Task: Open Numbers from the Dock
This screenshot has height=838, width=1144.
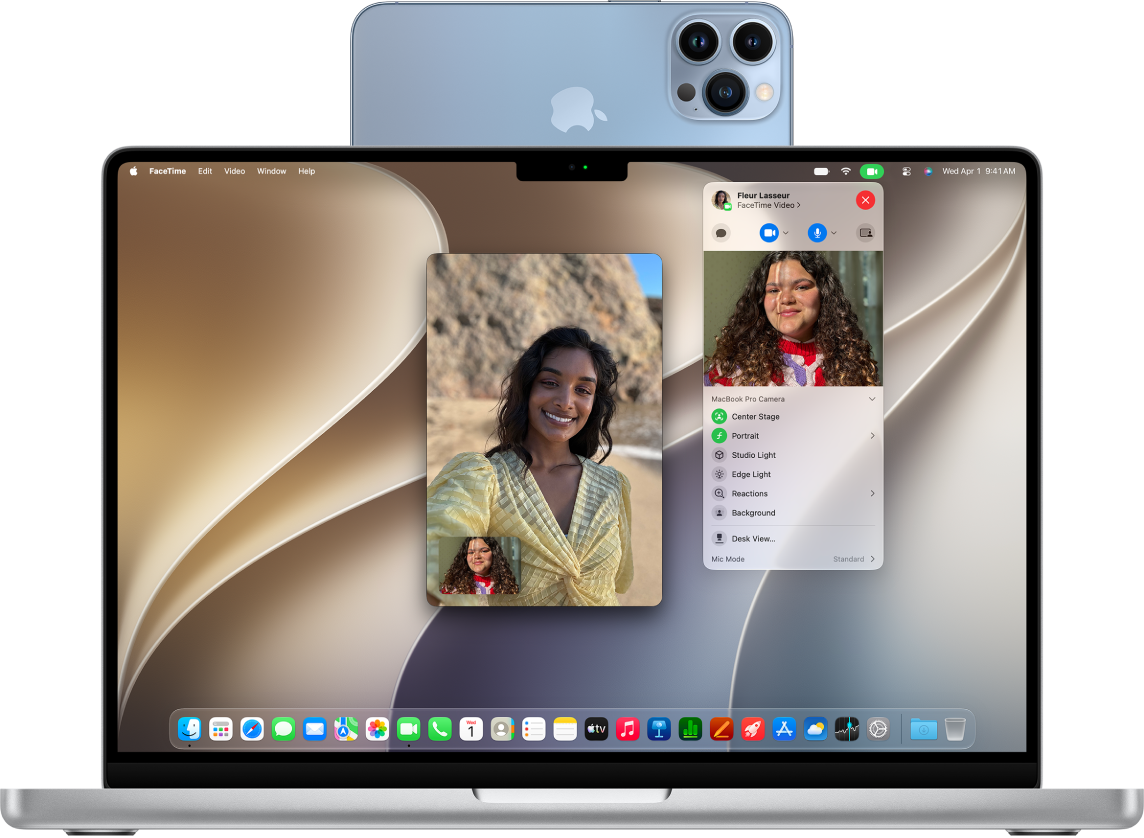Action: 690,729
